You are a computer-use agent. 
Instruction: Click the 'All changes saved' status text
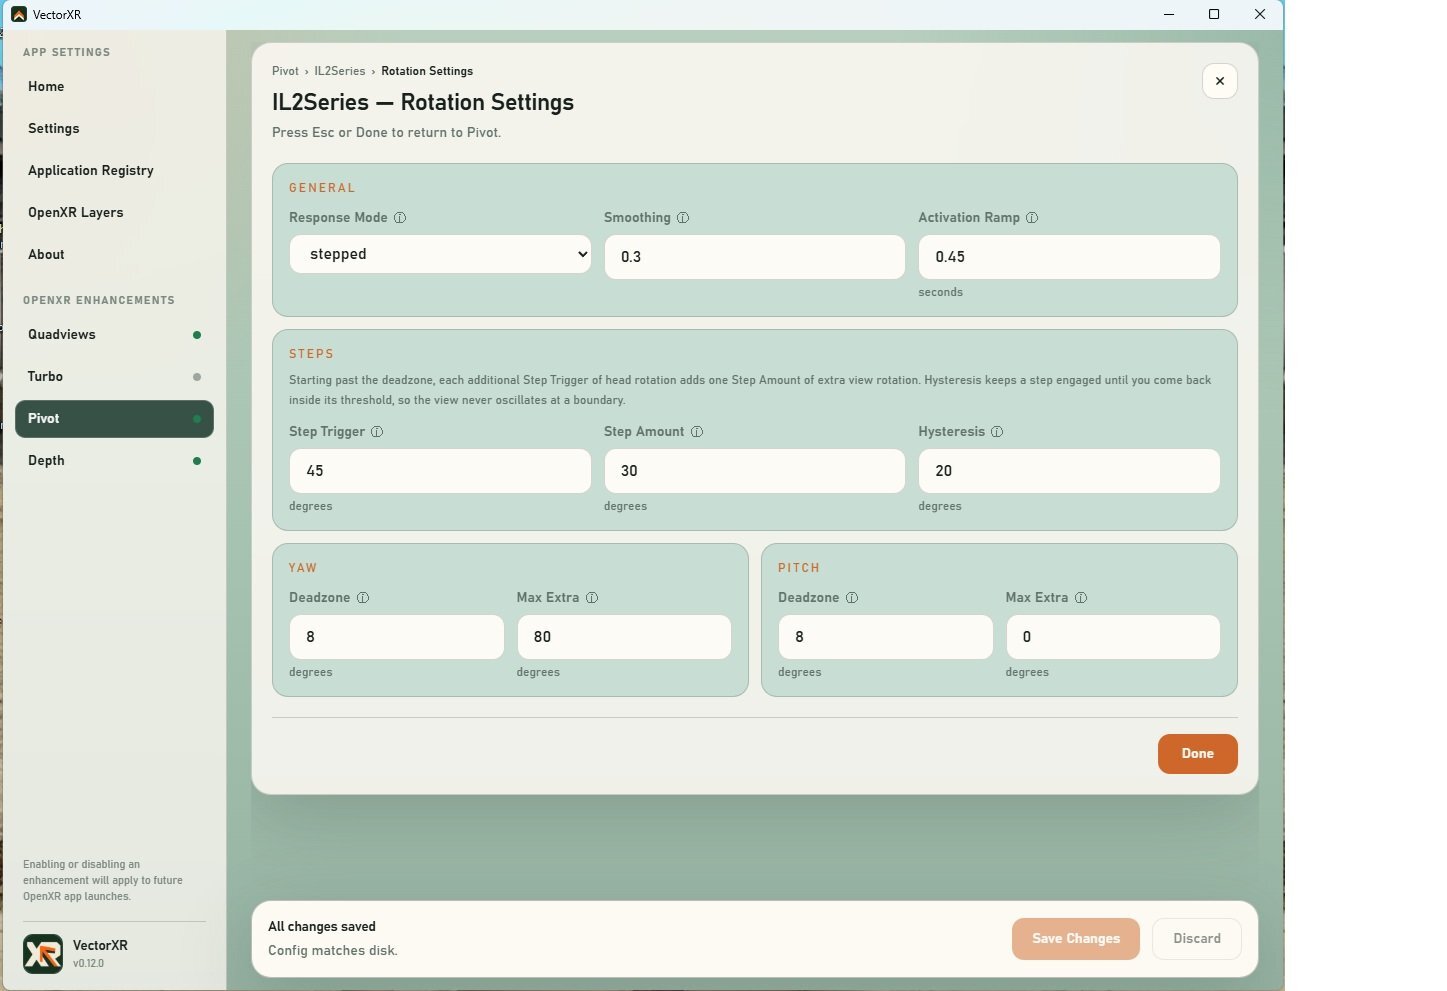[322, 927]
